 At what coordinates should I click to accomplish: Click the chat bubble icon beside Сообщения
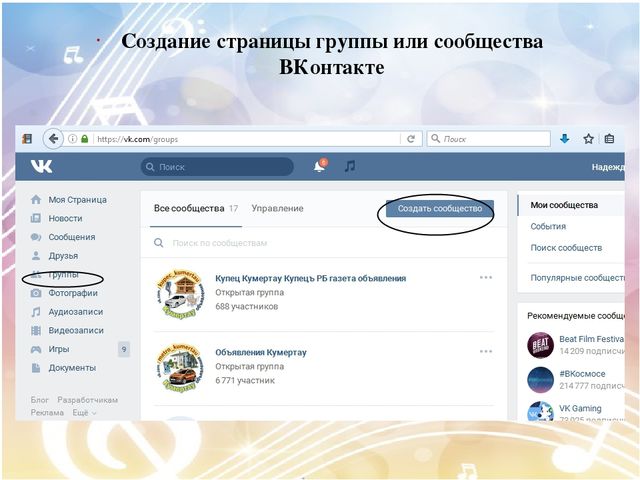(36, 237)
